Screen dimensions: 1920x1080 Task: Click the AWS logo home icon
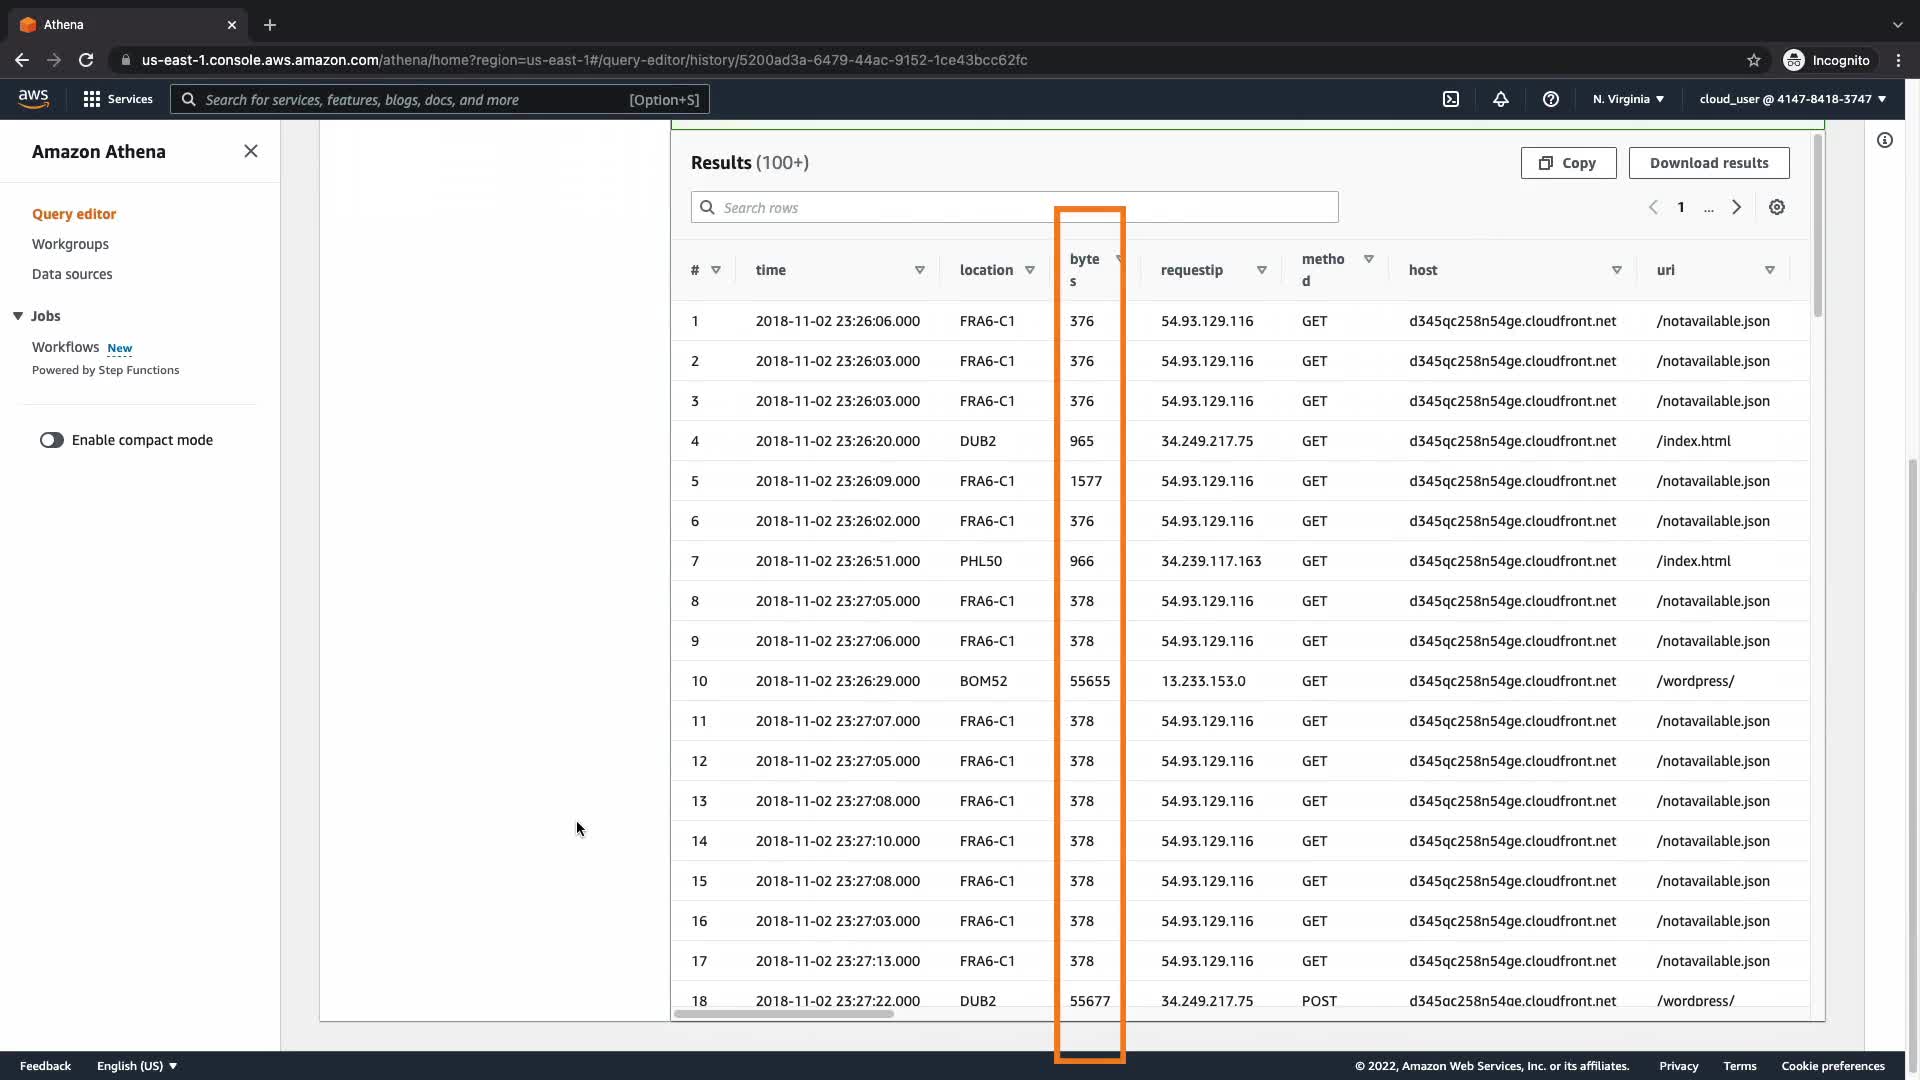click(x=33, y=99)
